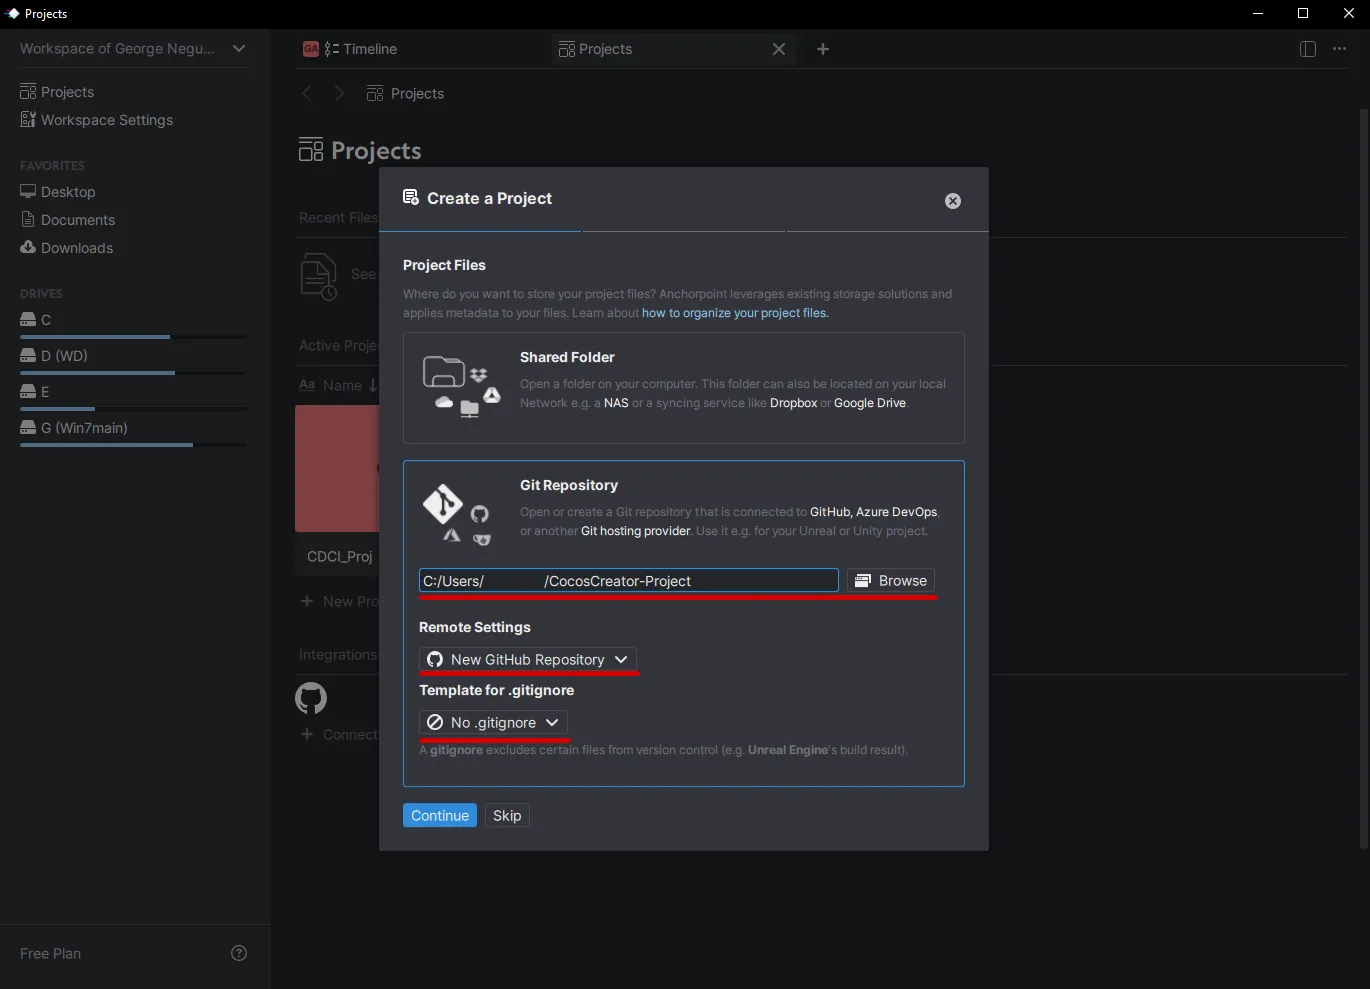Screen dimensions: 1370x989
Task: Click the back navigation arrow
Action: point(307,93)
